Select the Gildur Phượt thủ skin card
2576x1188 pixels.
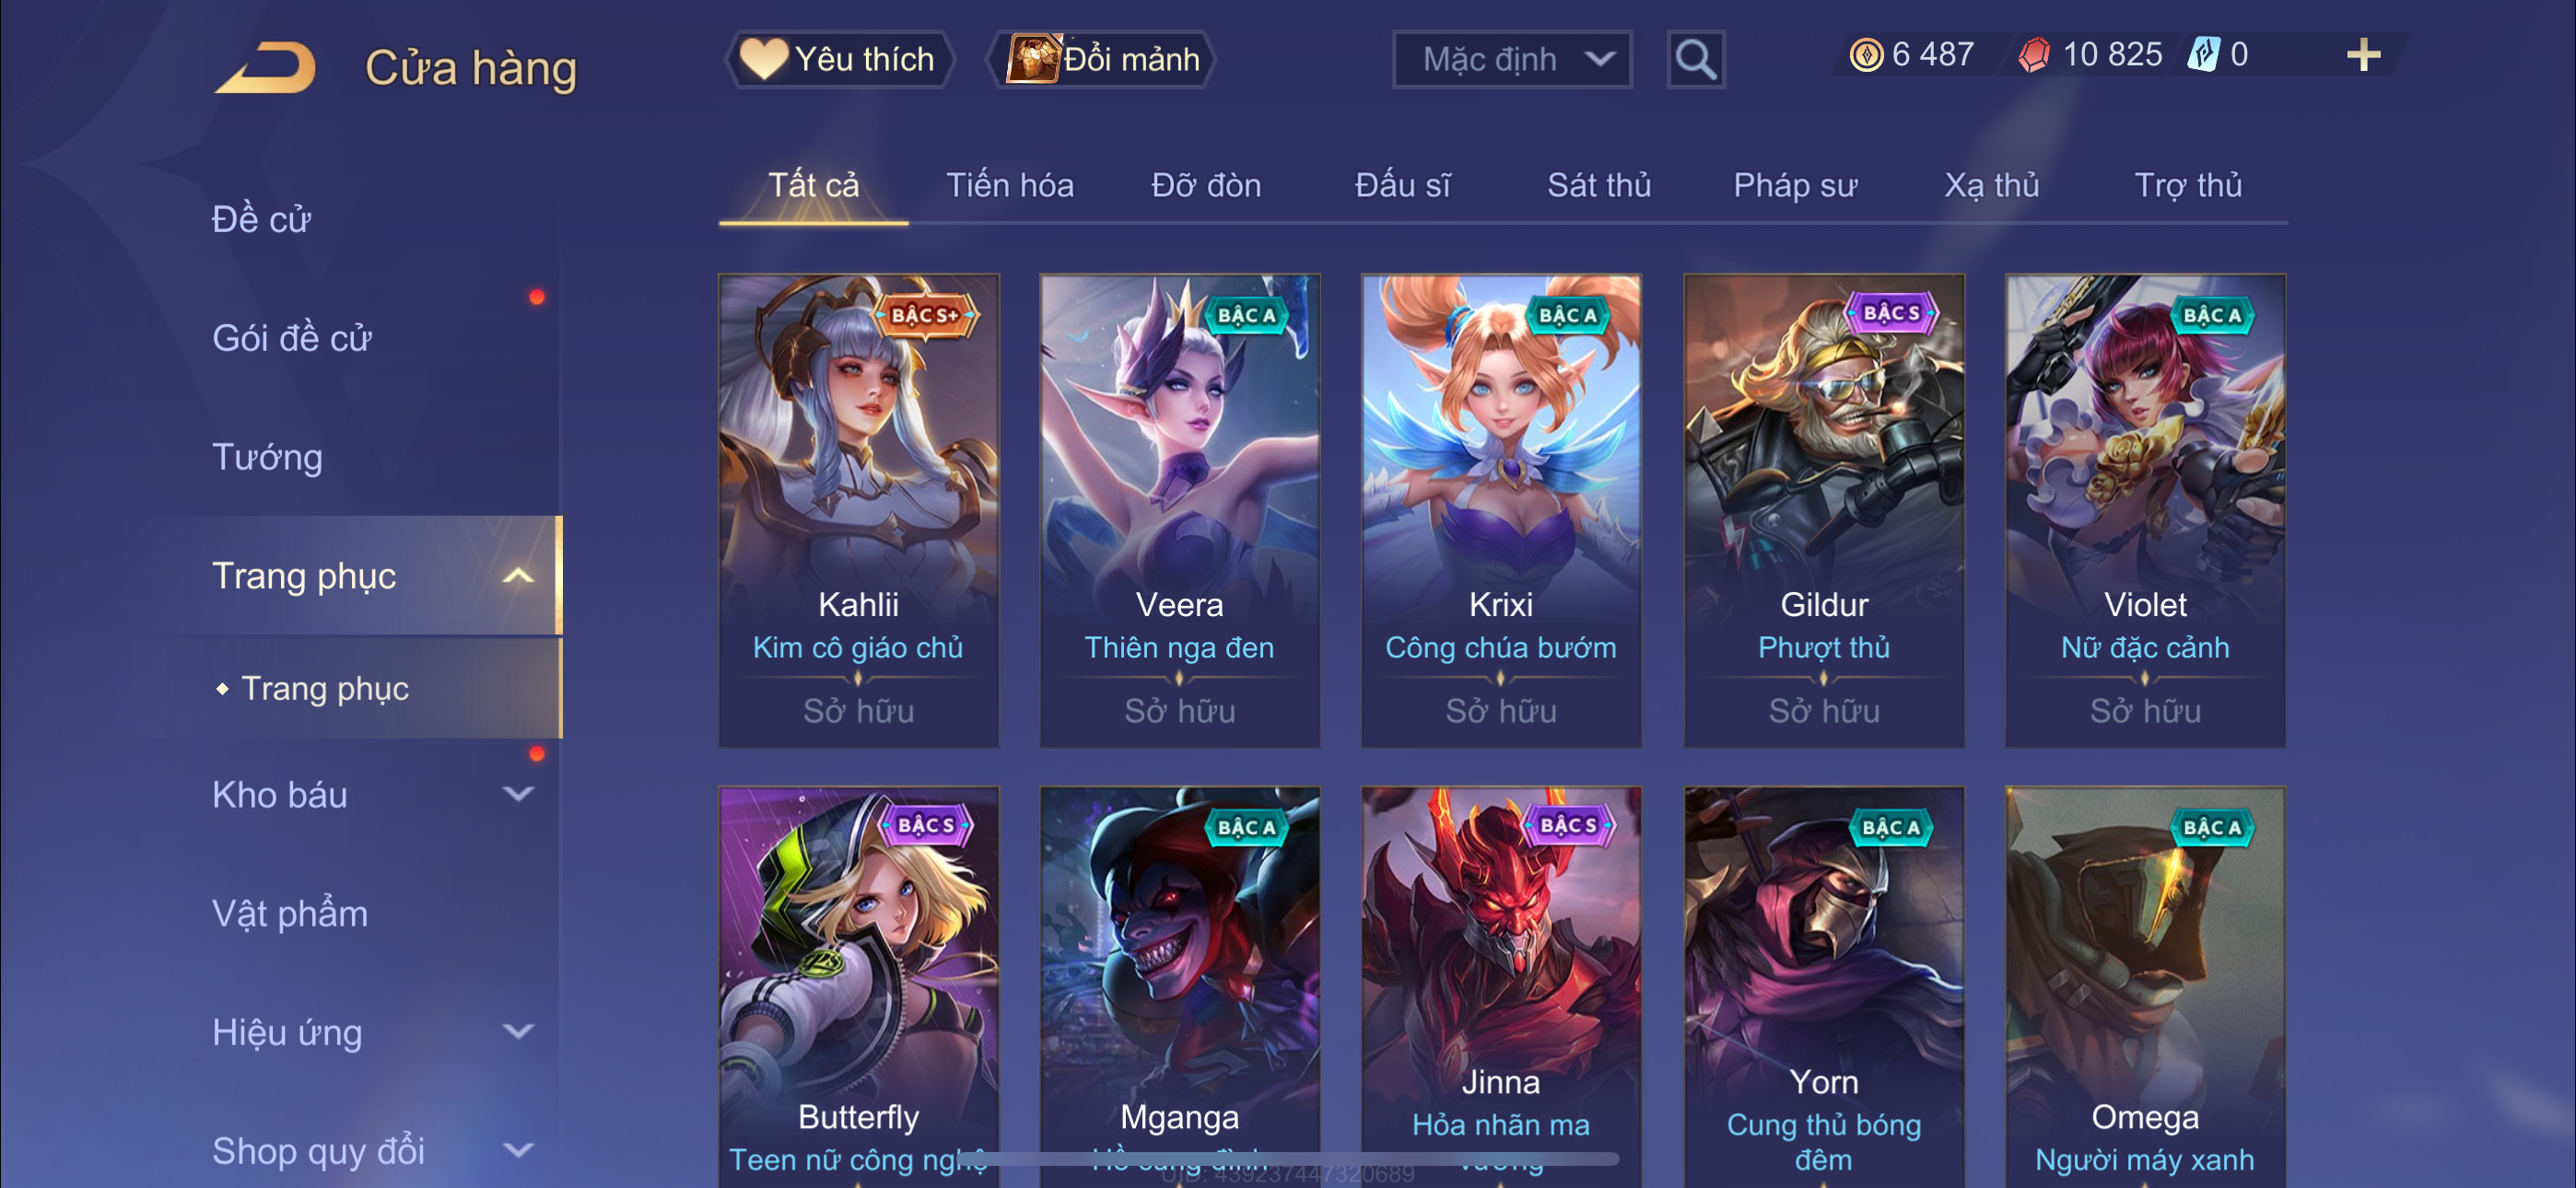pos(1824,510)
